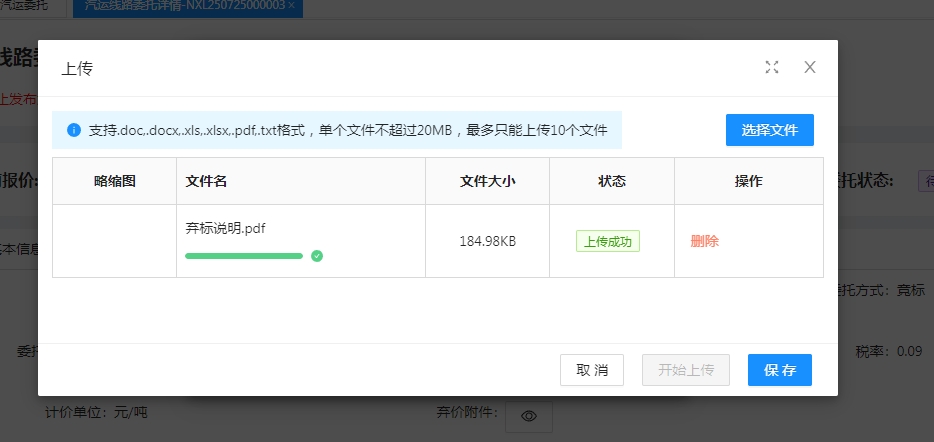Viewport: 934px width, 442px height.
Task: Click the 保存 button
Action: 780,370
